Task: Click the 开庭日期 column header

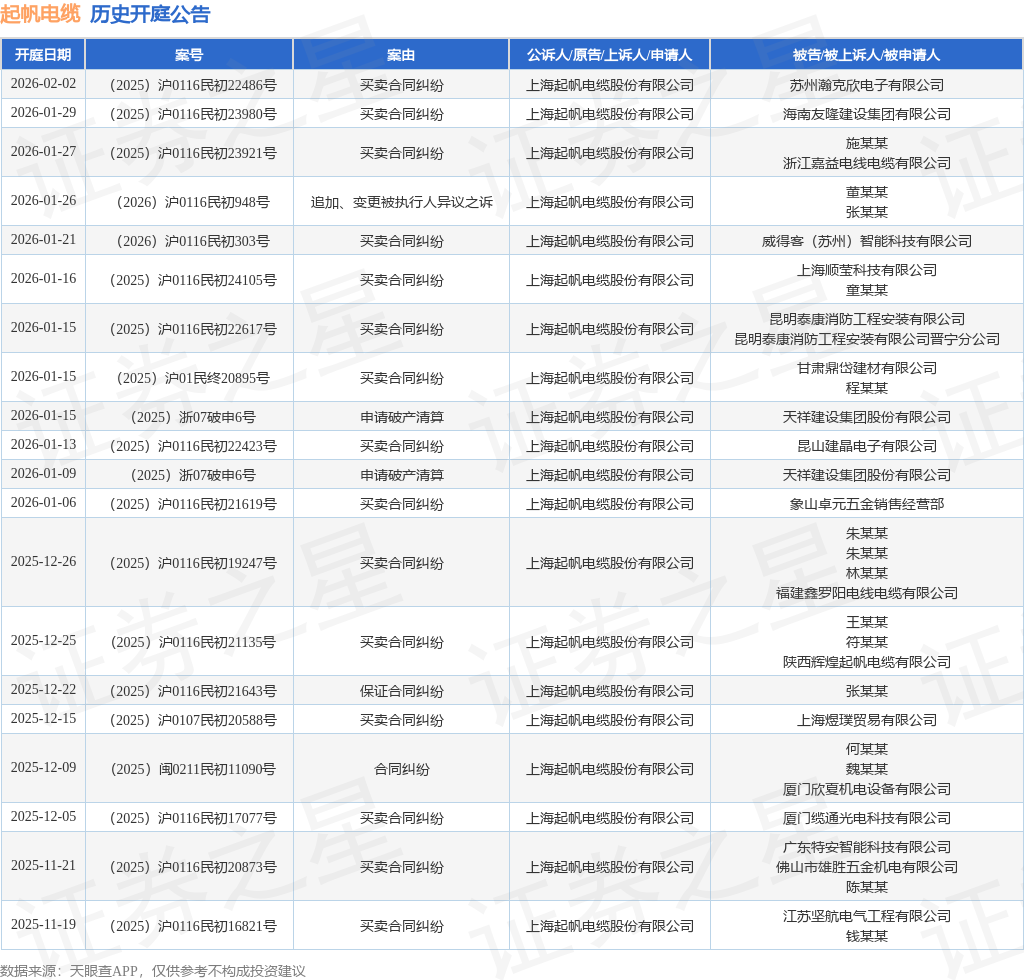Action: click(43, 55)
